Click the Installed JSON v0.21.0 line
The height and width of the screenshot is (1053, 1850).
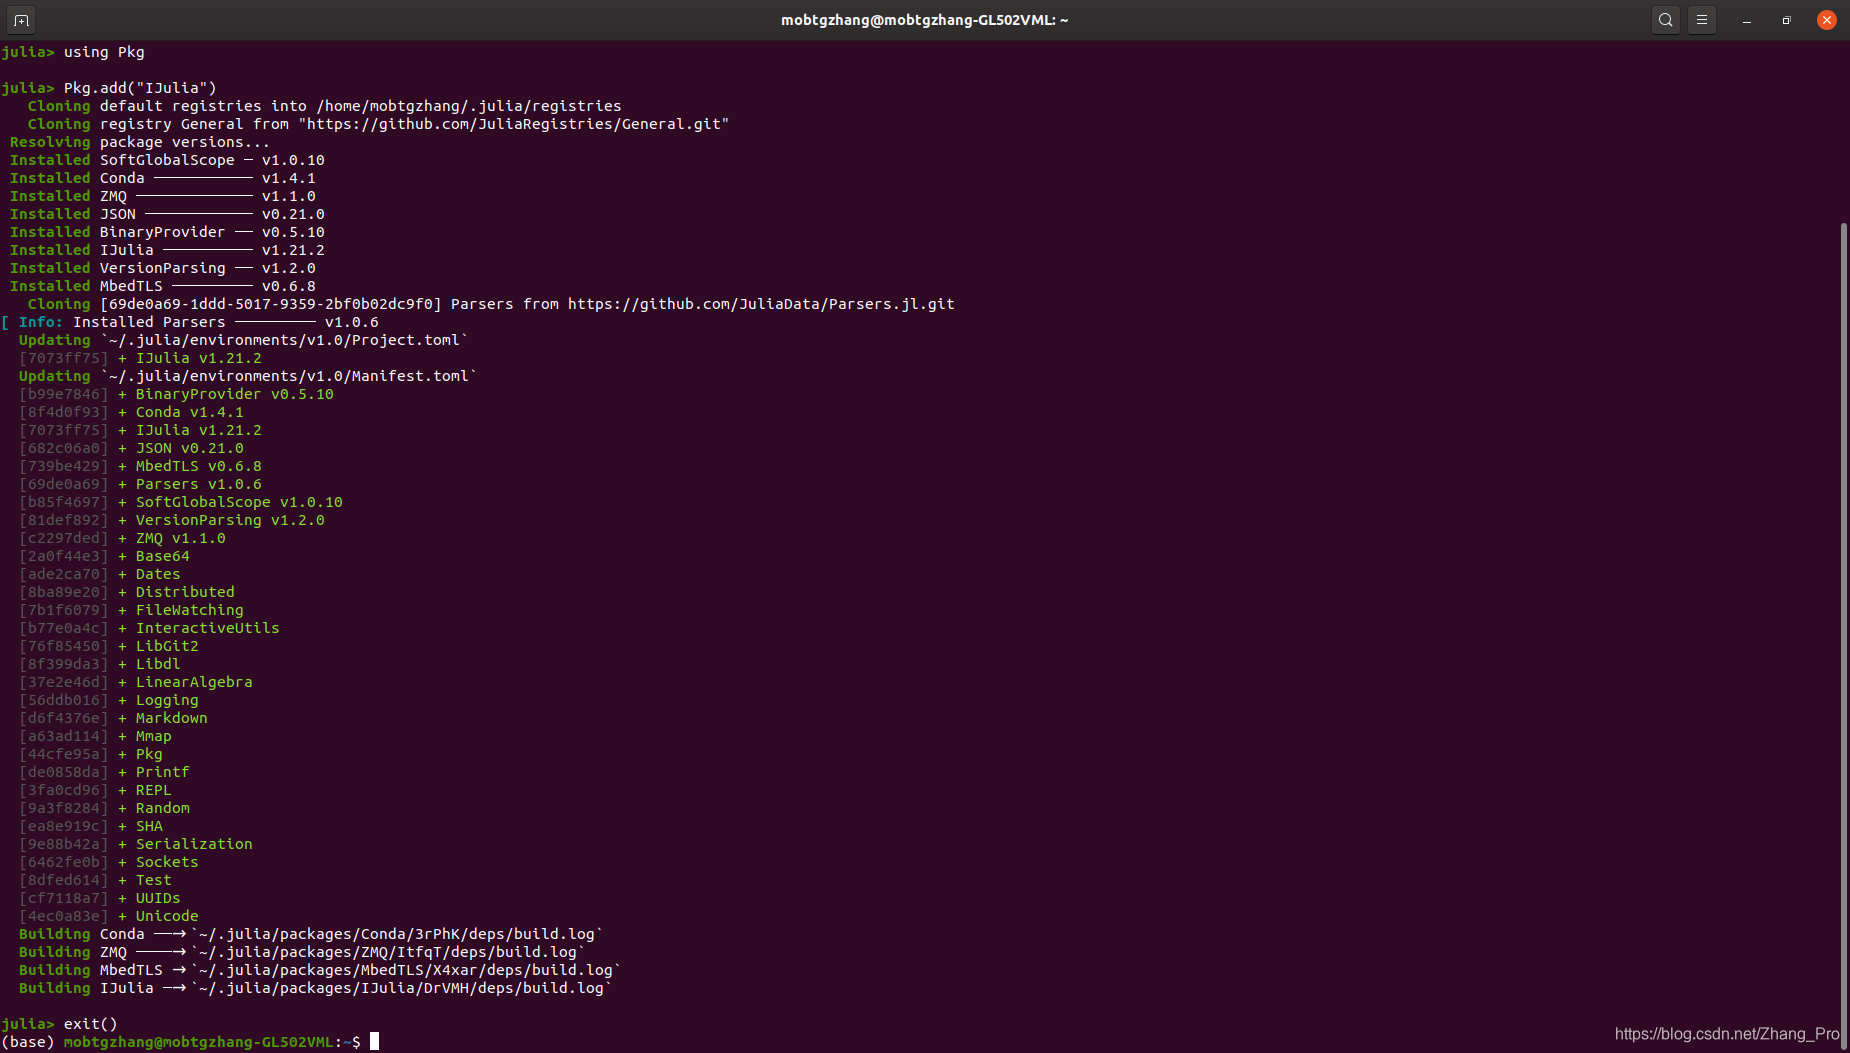point(167,214)
